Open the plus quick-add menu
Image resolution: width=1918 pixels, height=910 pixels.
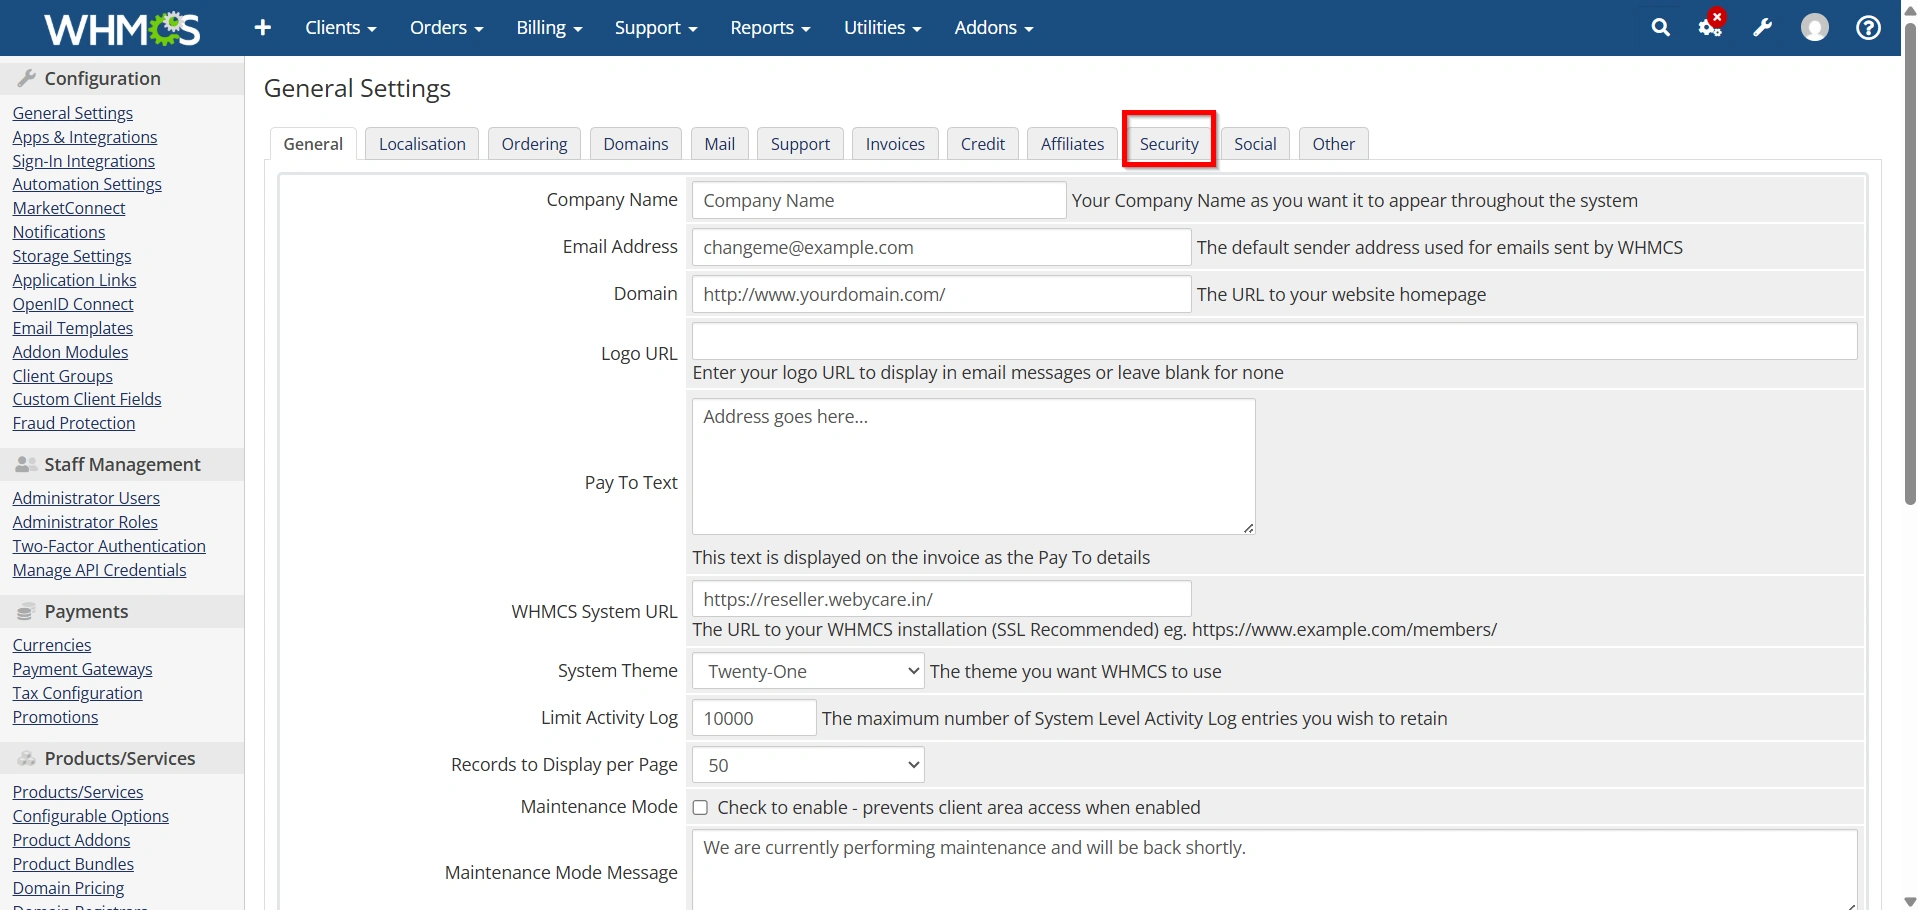263,28
